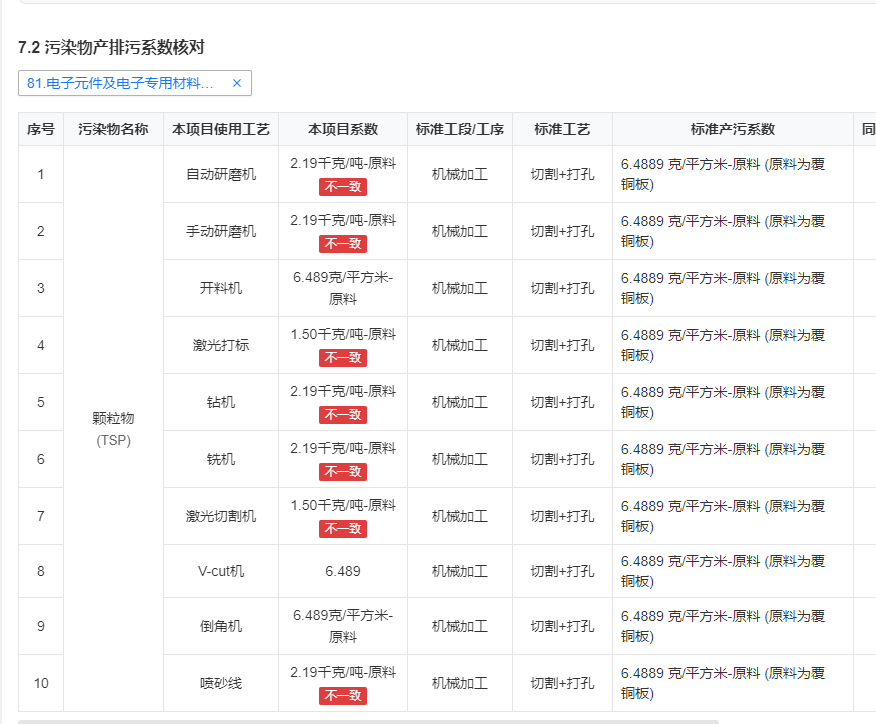Click the 标准工艺 column header
This screenshot has height=724, width=876.
tap(562, 129)
